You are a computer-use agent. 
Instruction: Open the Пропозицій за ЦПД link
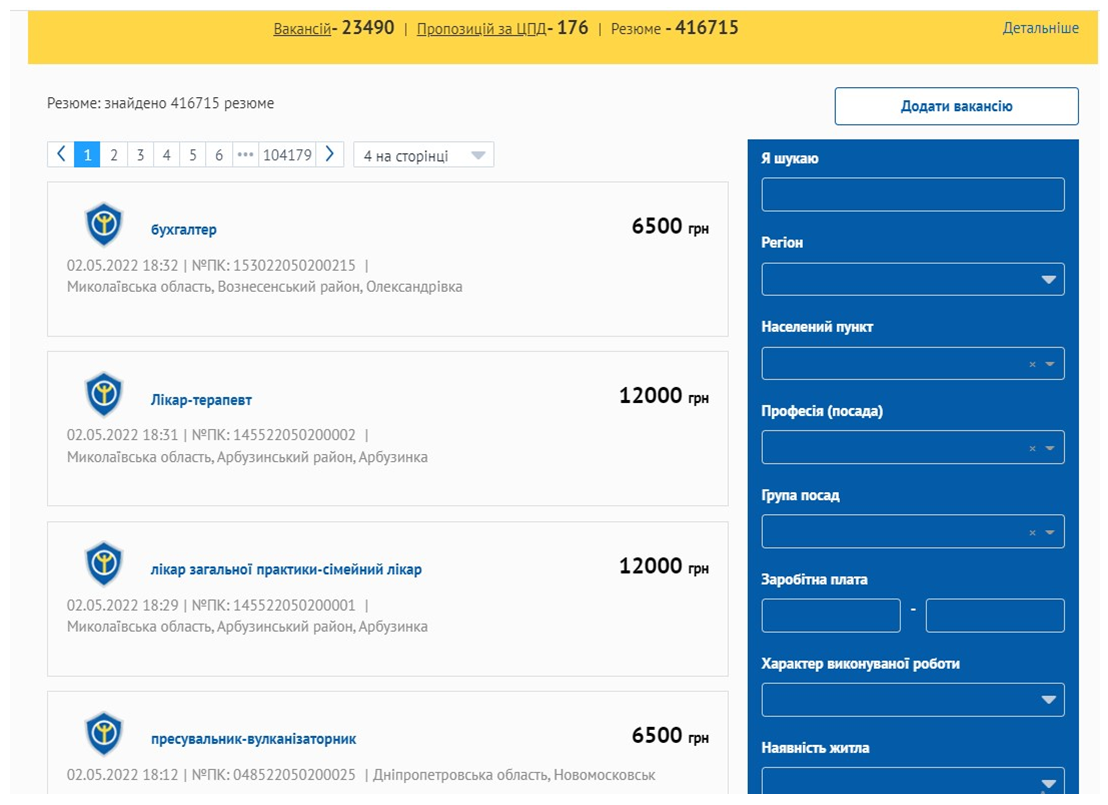pos(481,29)
